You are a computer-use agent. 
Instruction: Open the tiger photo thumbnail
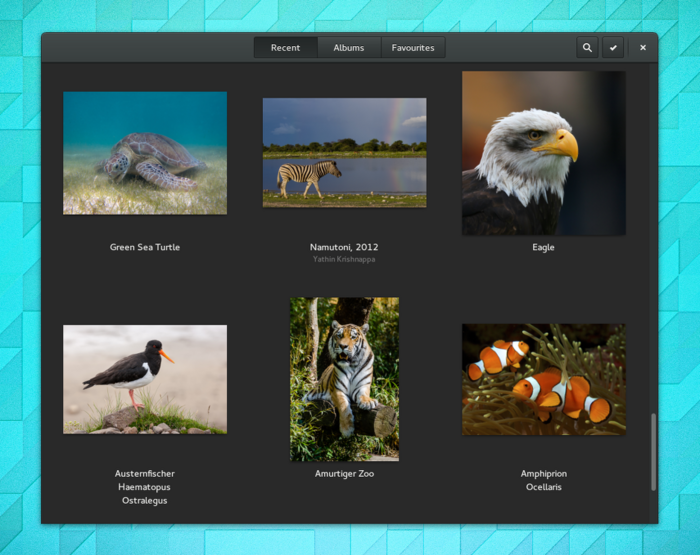344,379
